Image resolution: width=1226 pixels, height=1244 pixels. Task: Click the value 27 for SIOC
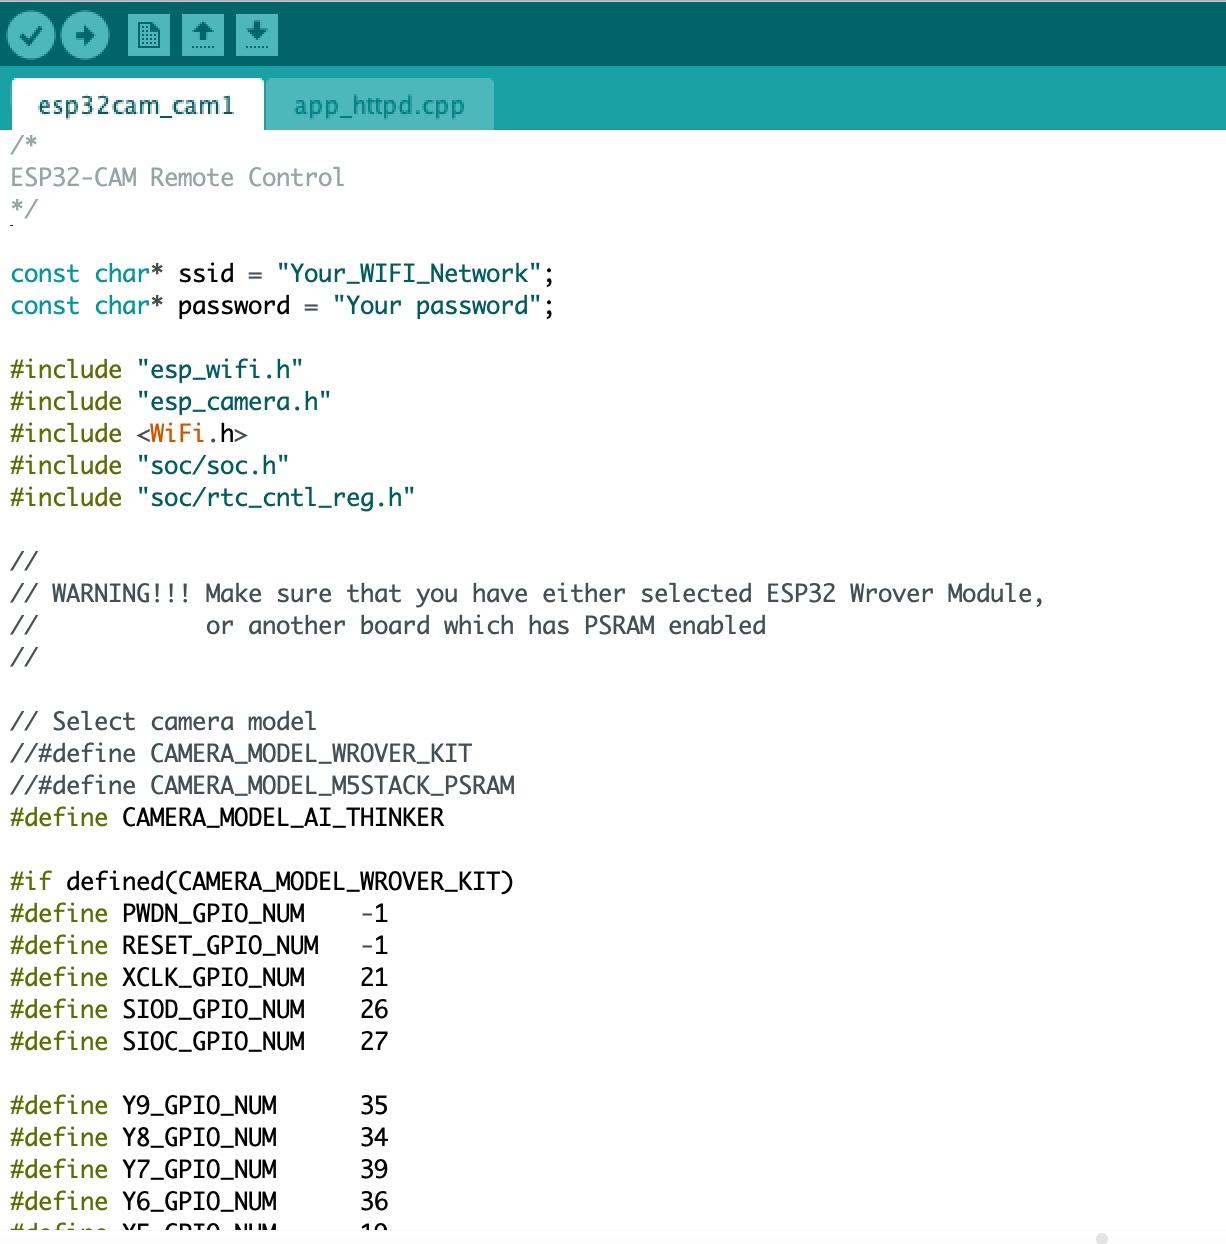pos(374,1041)
